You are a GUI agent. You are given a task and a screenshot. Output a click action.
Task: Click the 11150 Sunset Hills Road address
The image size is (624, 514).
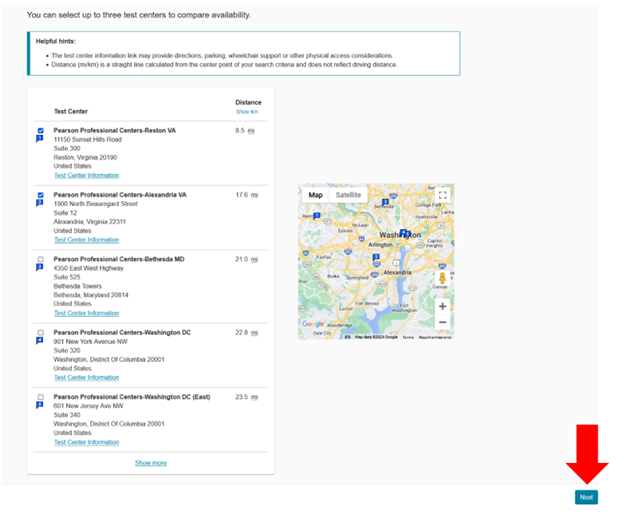tap(88, 140)
